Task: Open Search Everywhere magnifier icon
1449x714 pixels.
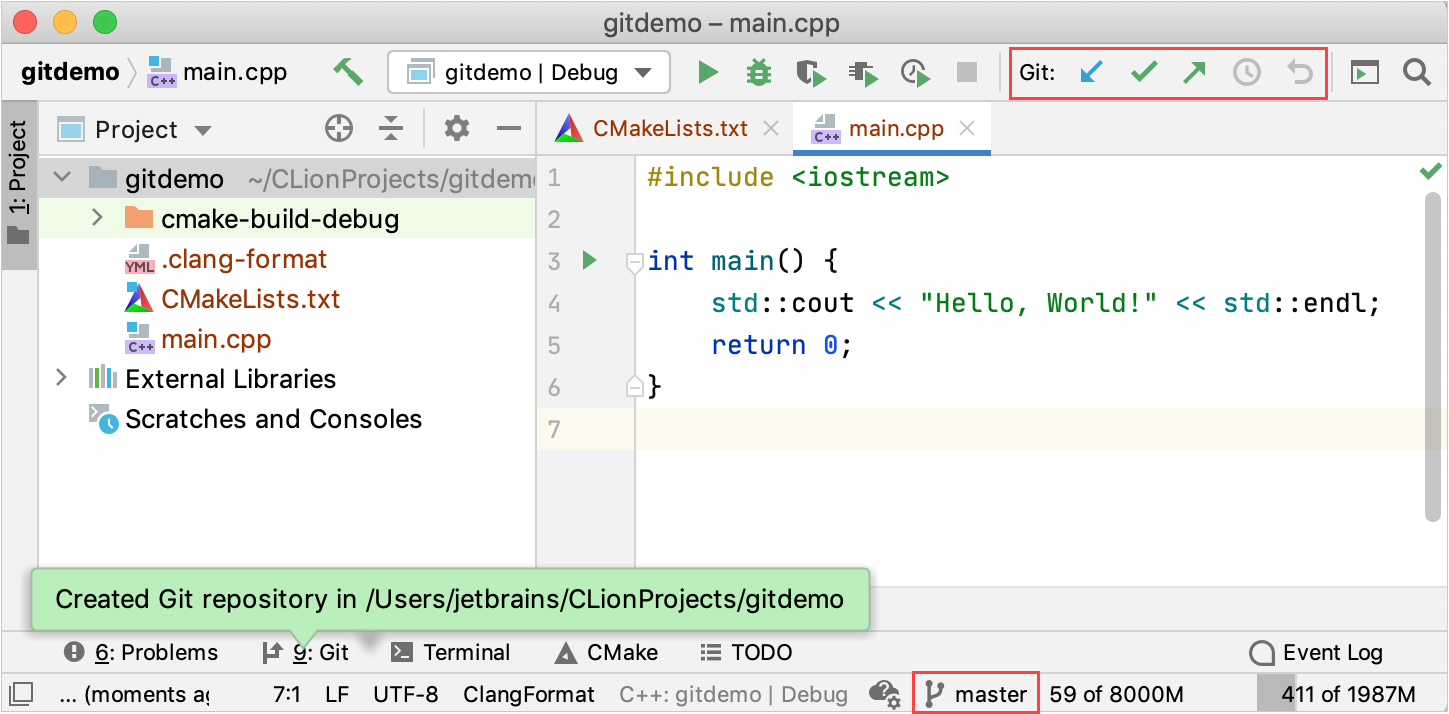Action: [1417, 72]
